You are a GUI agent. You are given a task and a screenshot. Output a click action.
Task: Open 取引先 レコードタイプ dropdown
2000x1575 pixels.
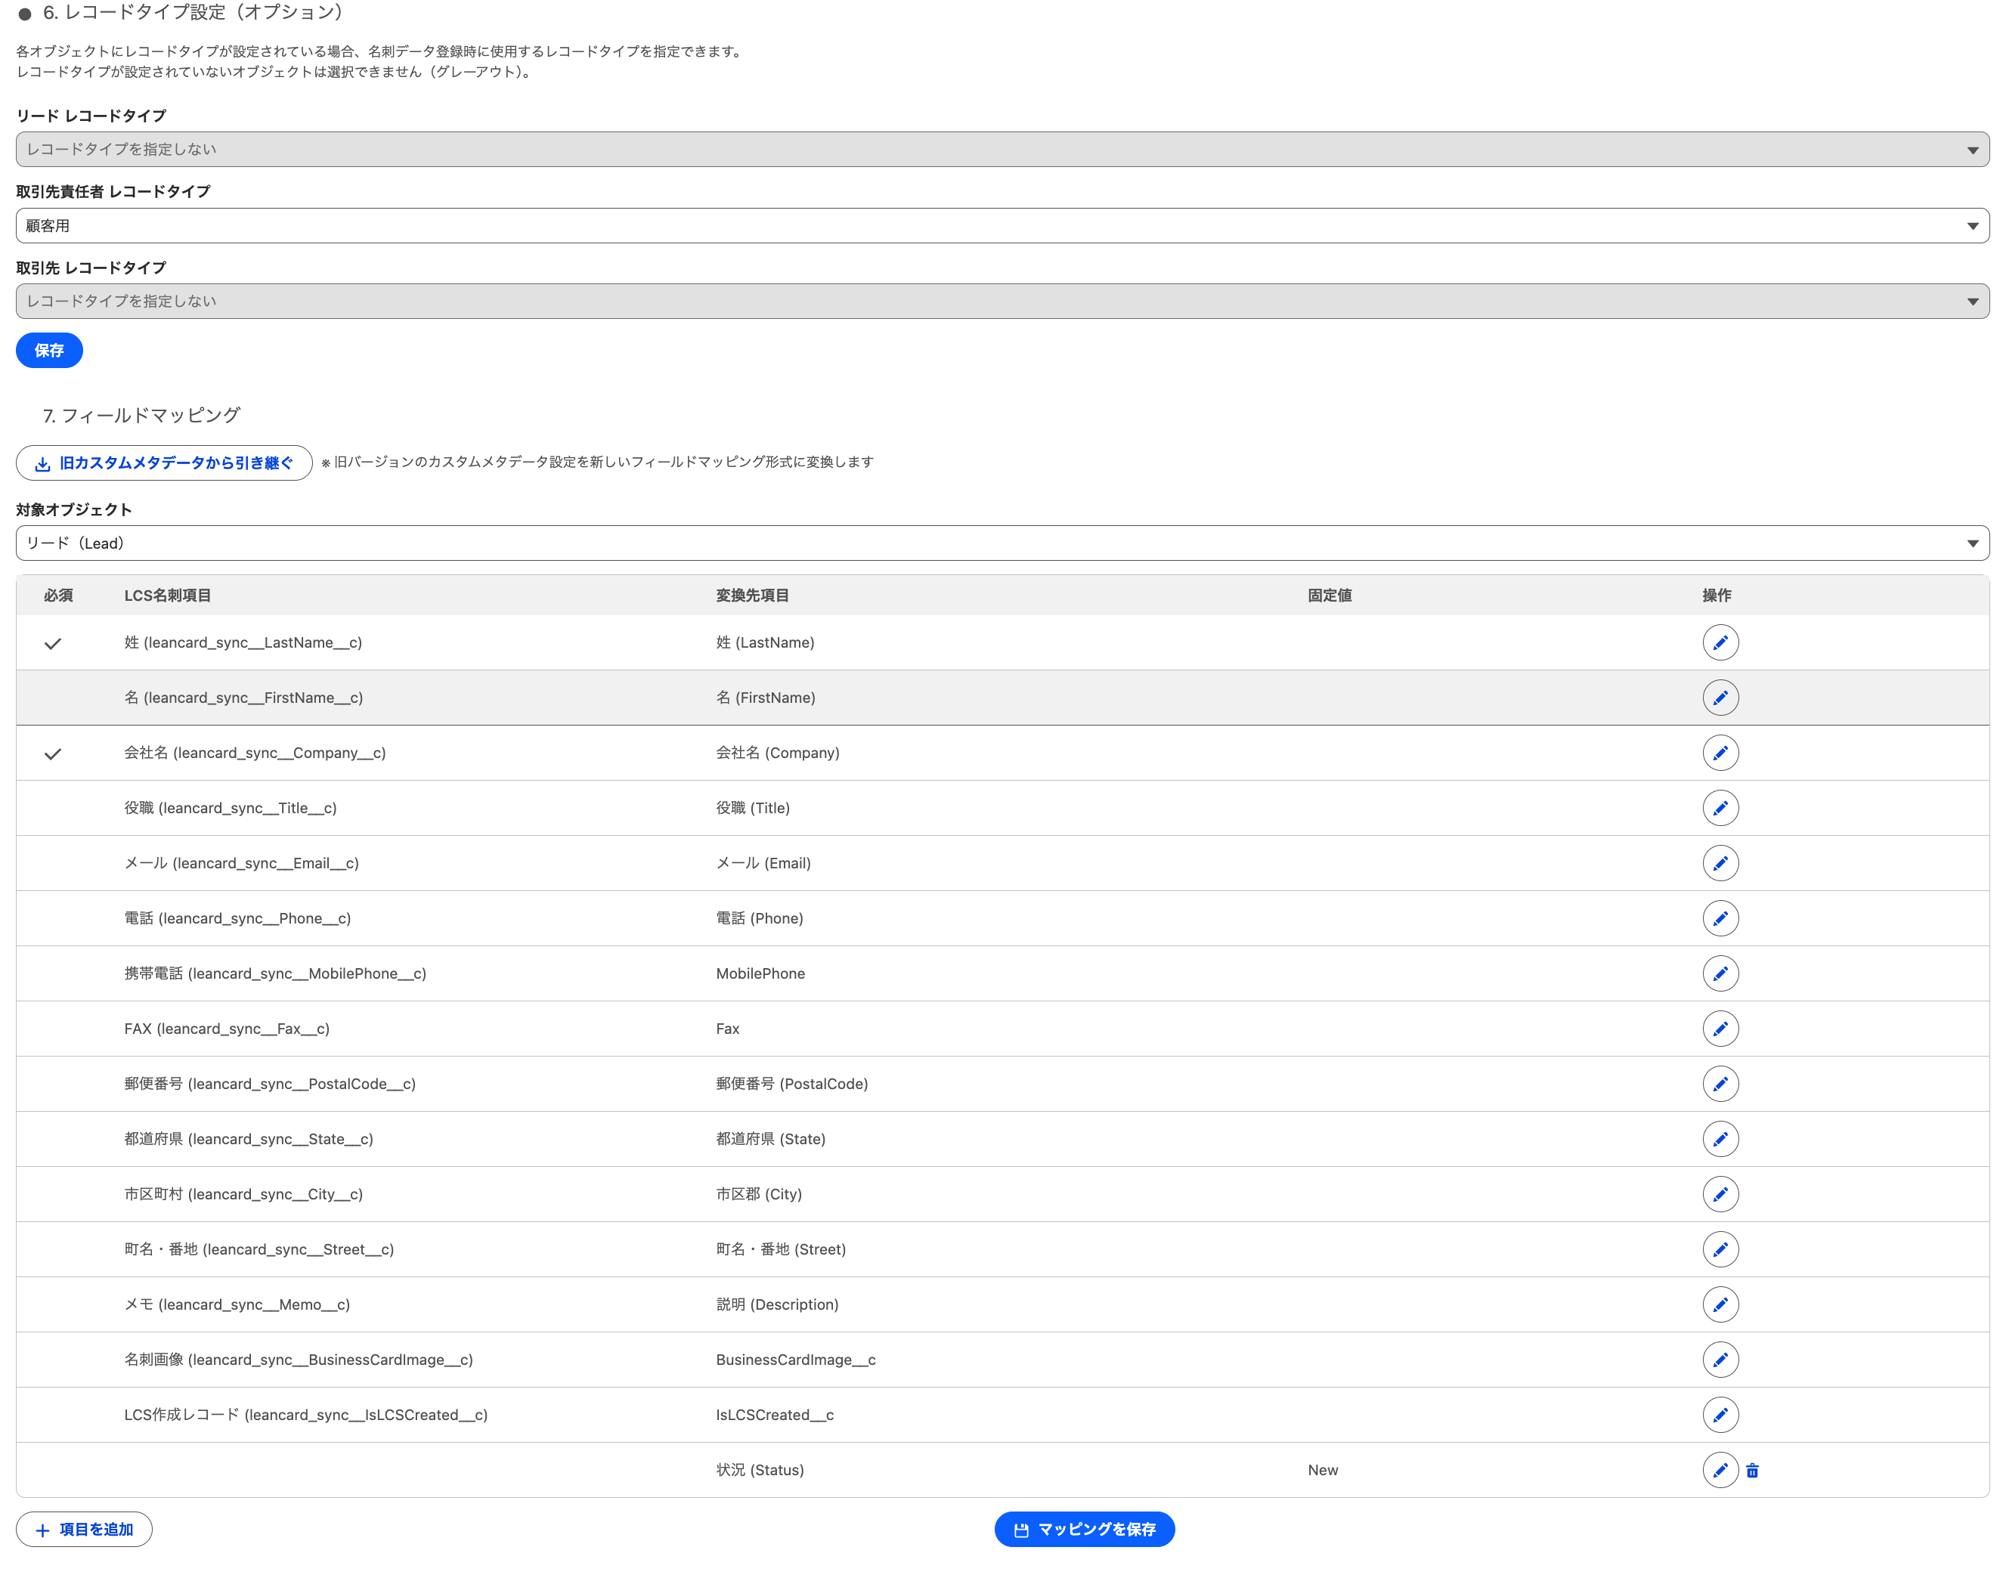point(1002,301)
